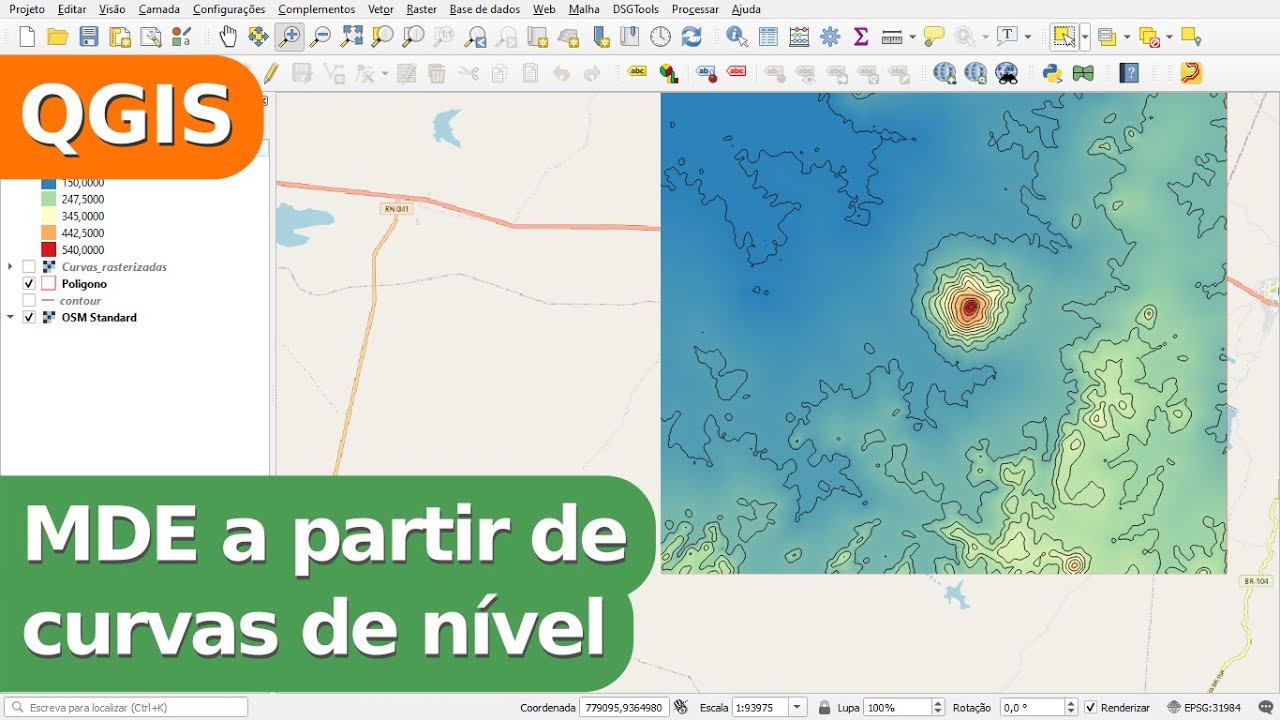This screenshot has height=720, width=1280.
Task: Click Zoom Full extent icon
Action: [351, 38]
